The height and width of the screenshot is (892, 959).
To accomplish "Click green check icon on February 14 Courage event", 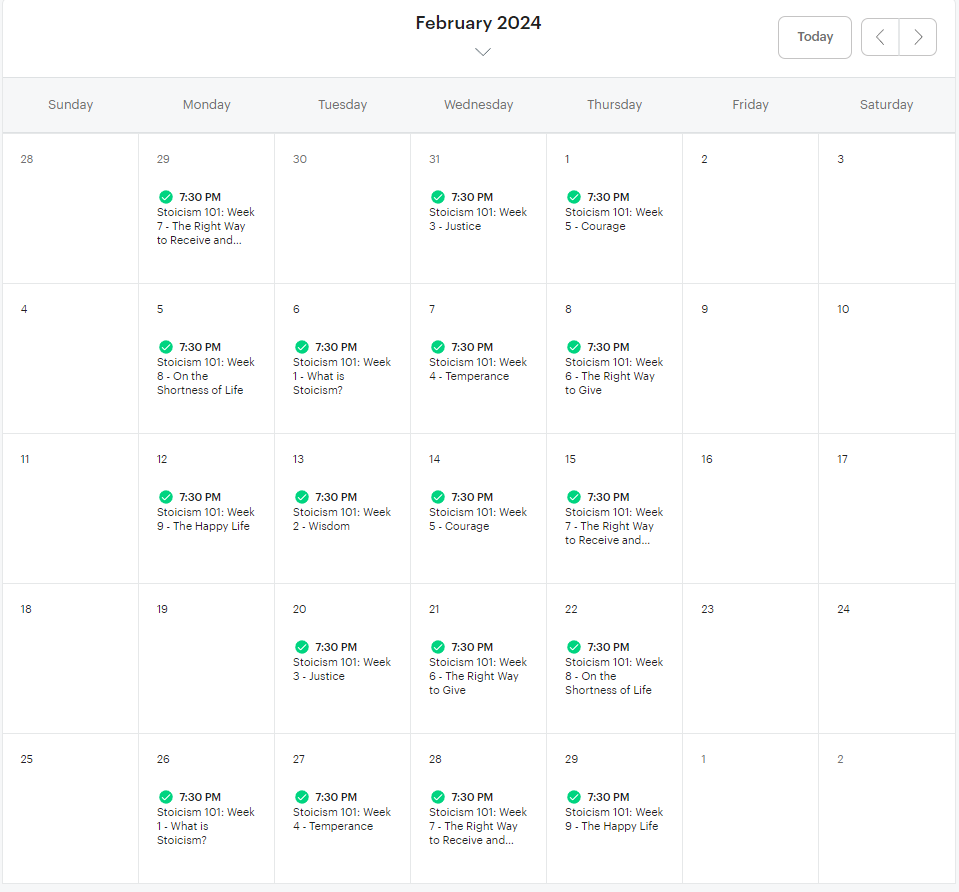I will 438,497.
